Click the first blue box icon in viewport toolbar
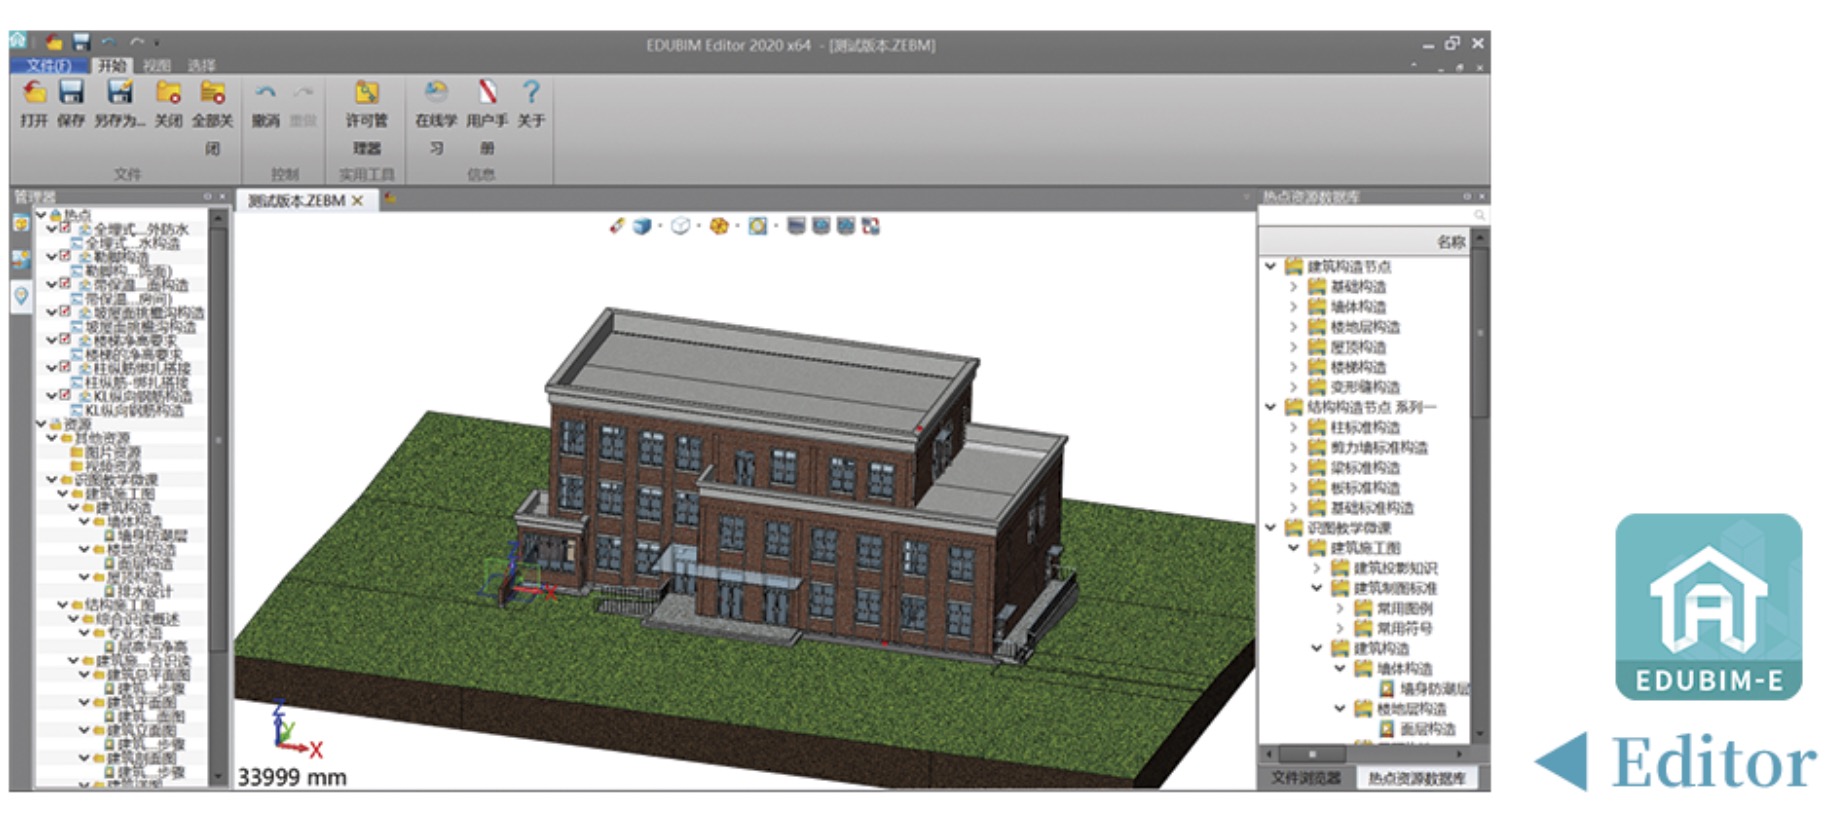The image size is (1832, 830). (x=796, y=226)
